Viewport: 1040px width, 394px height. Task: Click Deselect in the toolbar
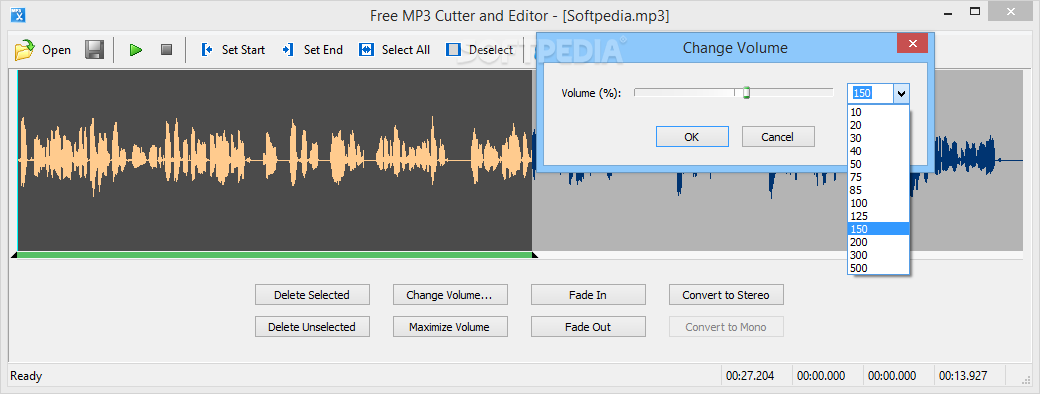[x=480, y=50]
